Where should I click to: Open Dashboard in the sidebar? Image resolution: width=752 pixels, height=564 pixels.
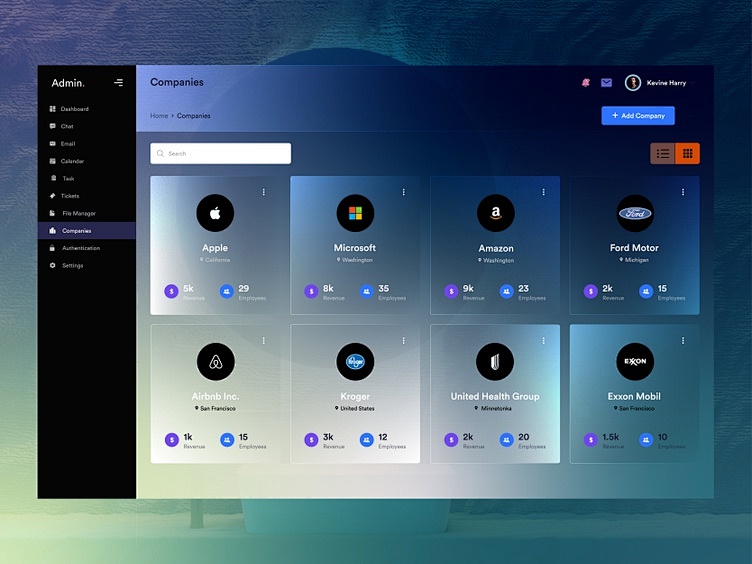[x=74, y=109]
